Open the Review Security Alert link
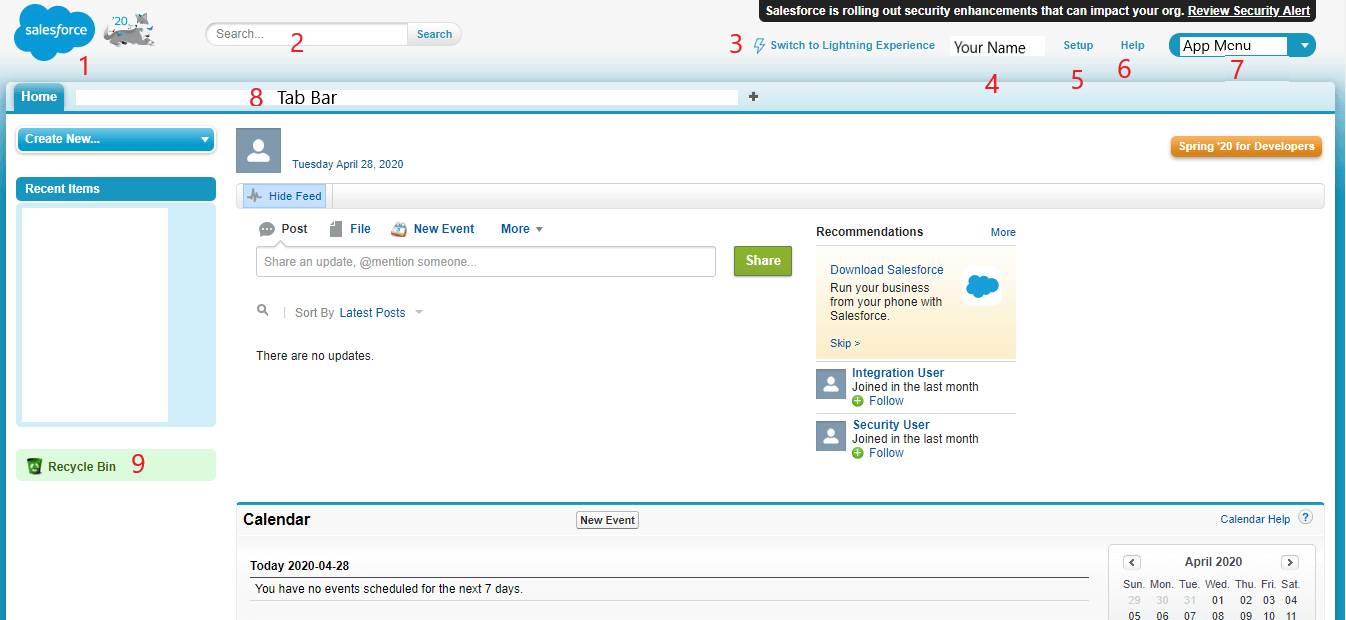 (x=1248, y=11)
